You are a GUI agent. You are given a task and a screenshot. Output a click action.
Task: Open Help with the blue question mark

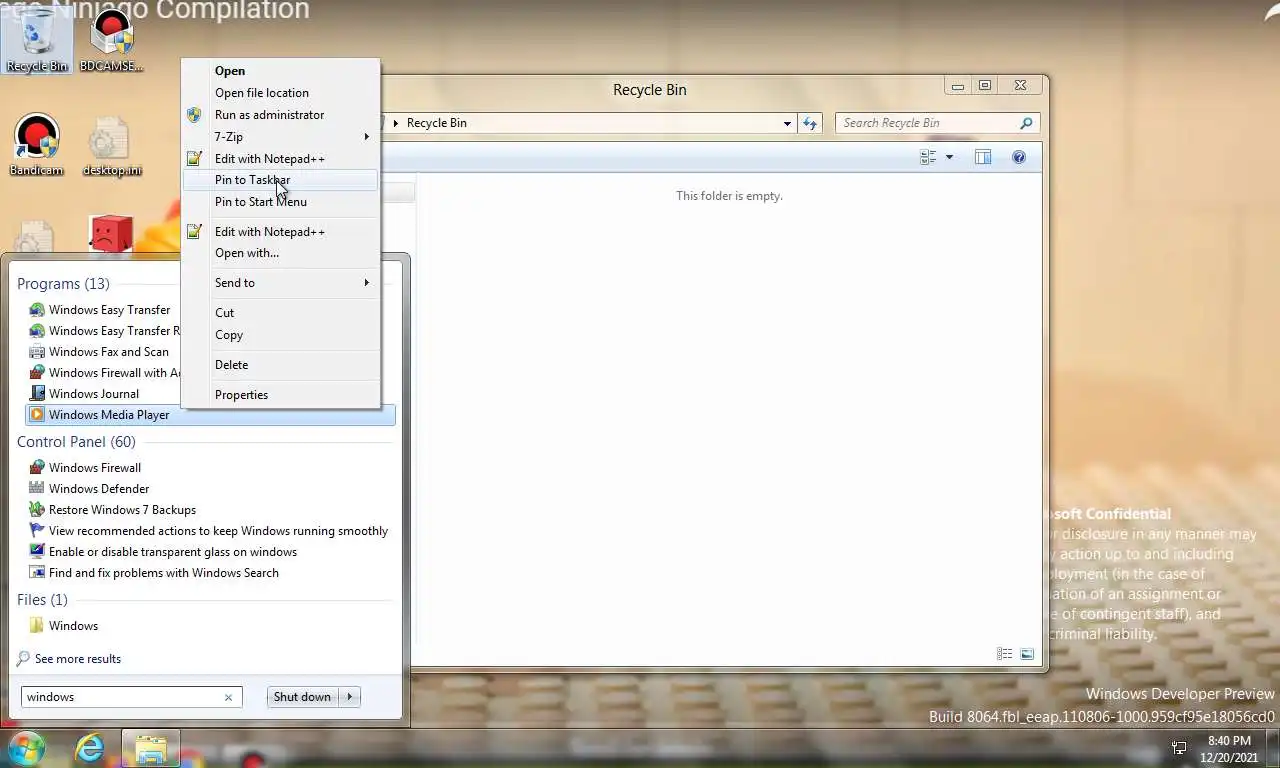coord(1019,157)
